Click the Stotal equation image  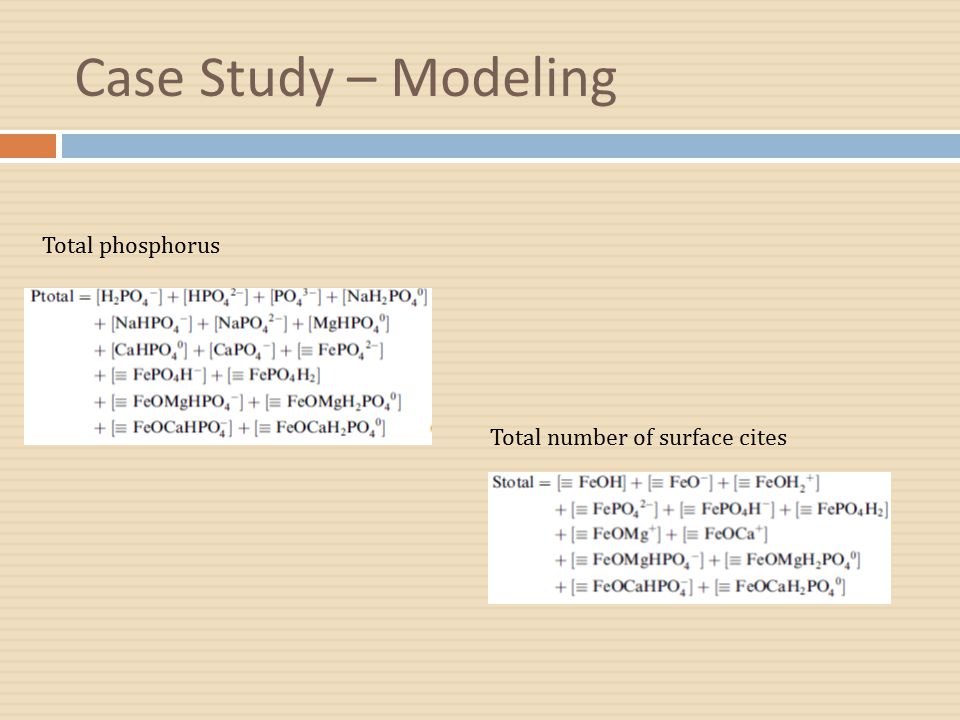click(689, 538)
